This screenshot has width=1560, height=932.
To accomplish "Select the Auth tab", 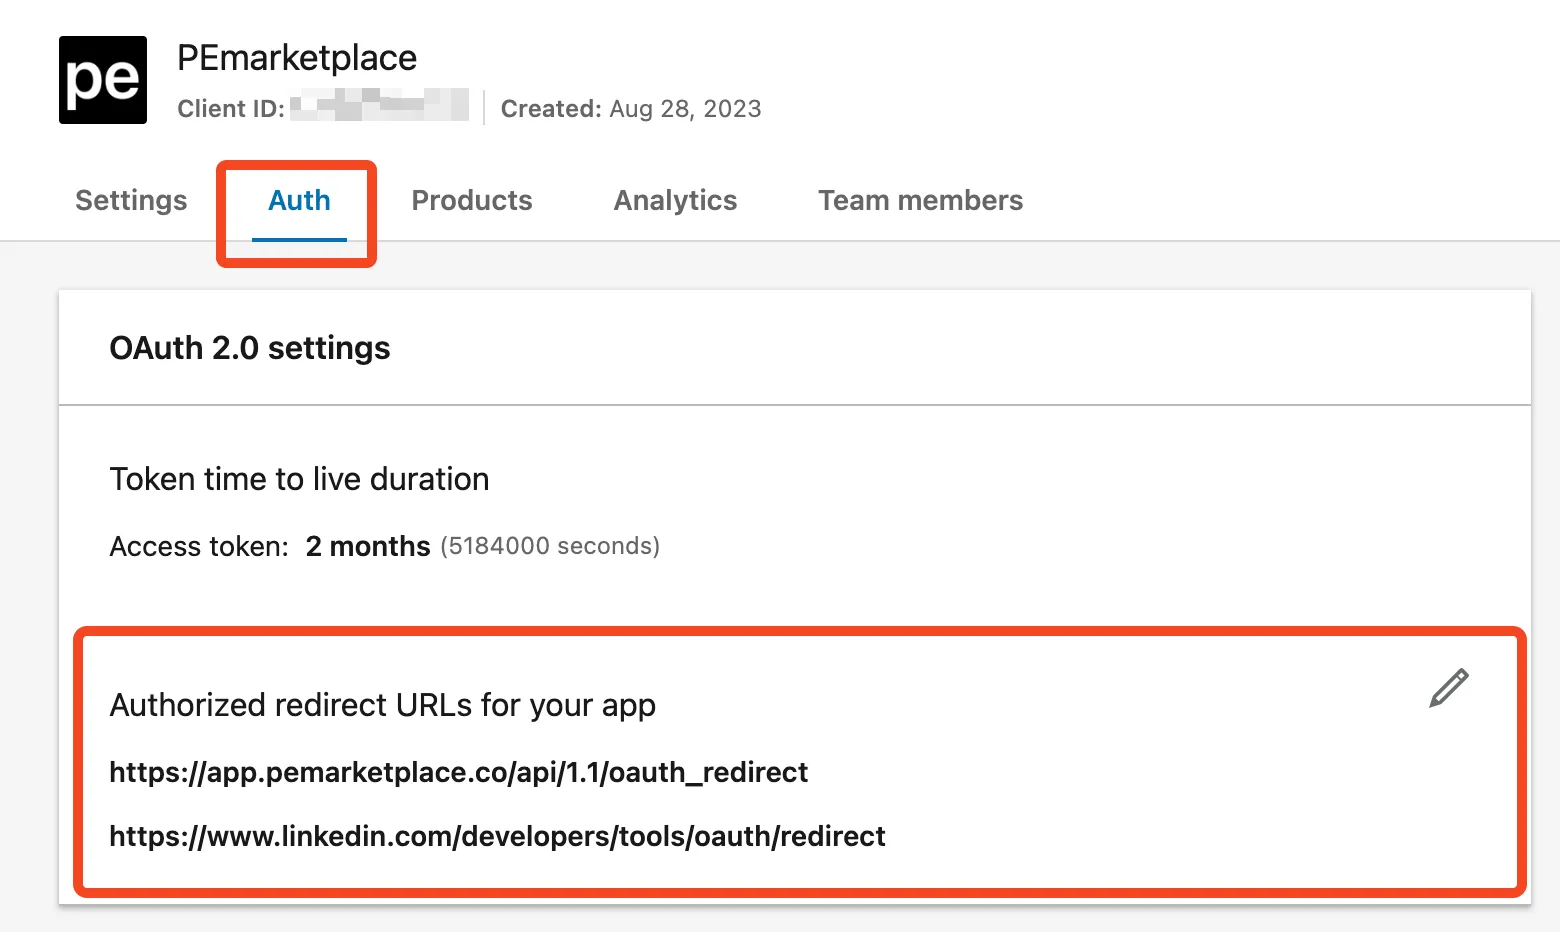I will [x=299, y=200].
